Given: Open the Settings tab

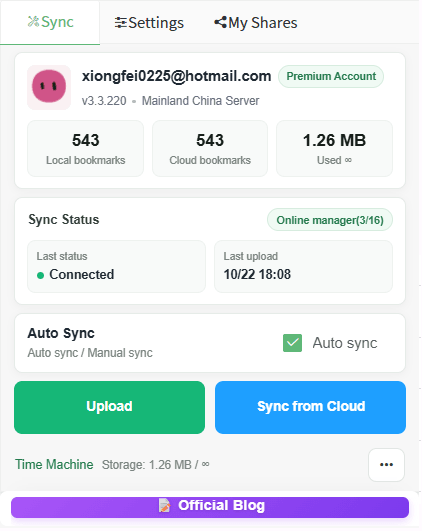Looking at the screenshot, I should pyautogui.click(x=149, y=23).
